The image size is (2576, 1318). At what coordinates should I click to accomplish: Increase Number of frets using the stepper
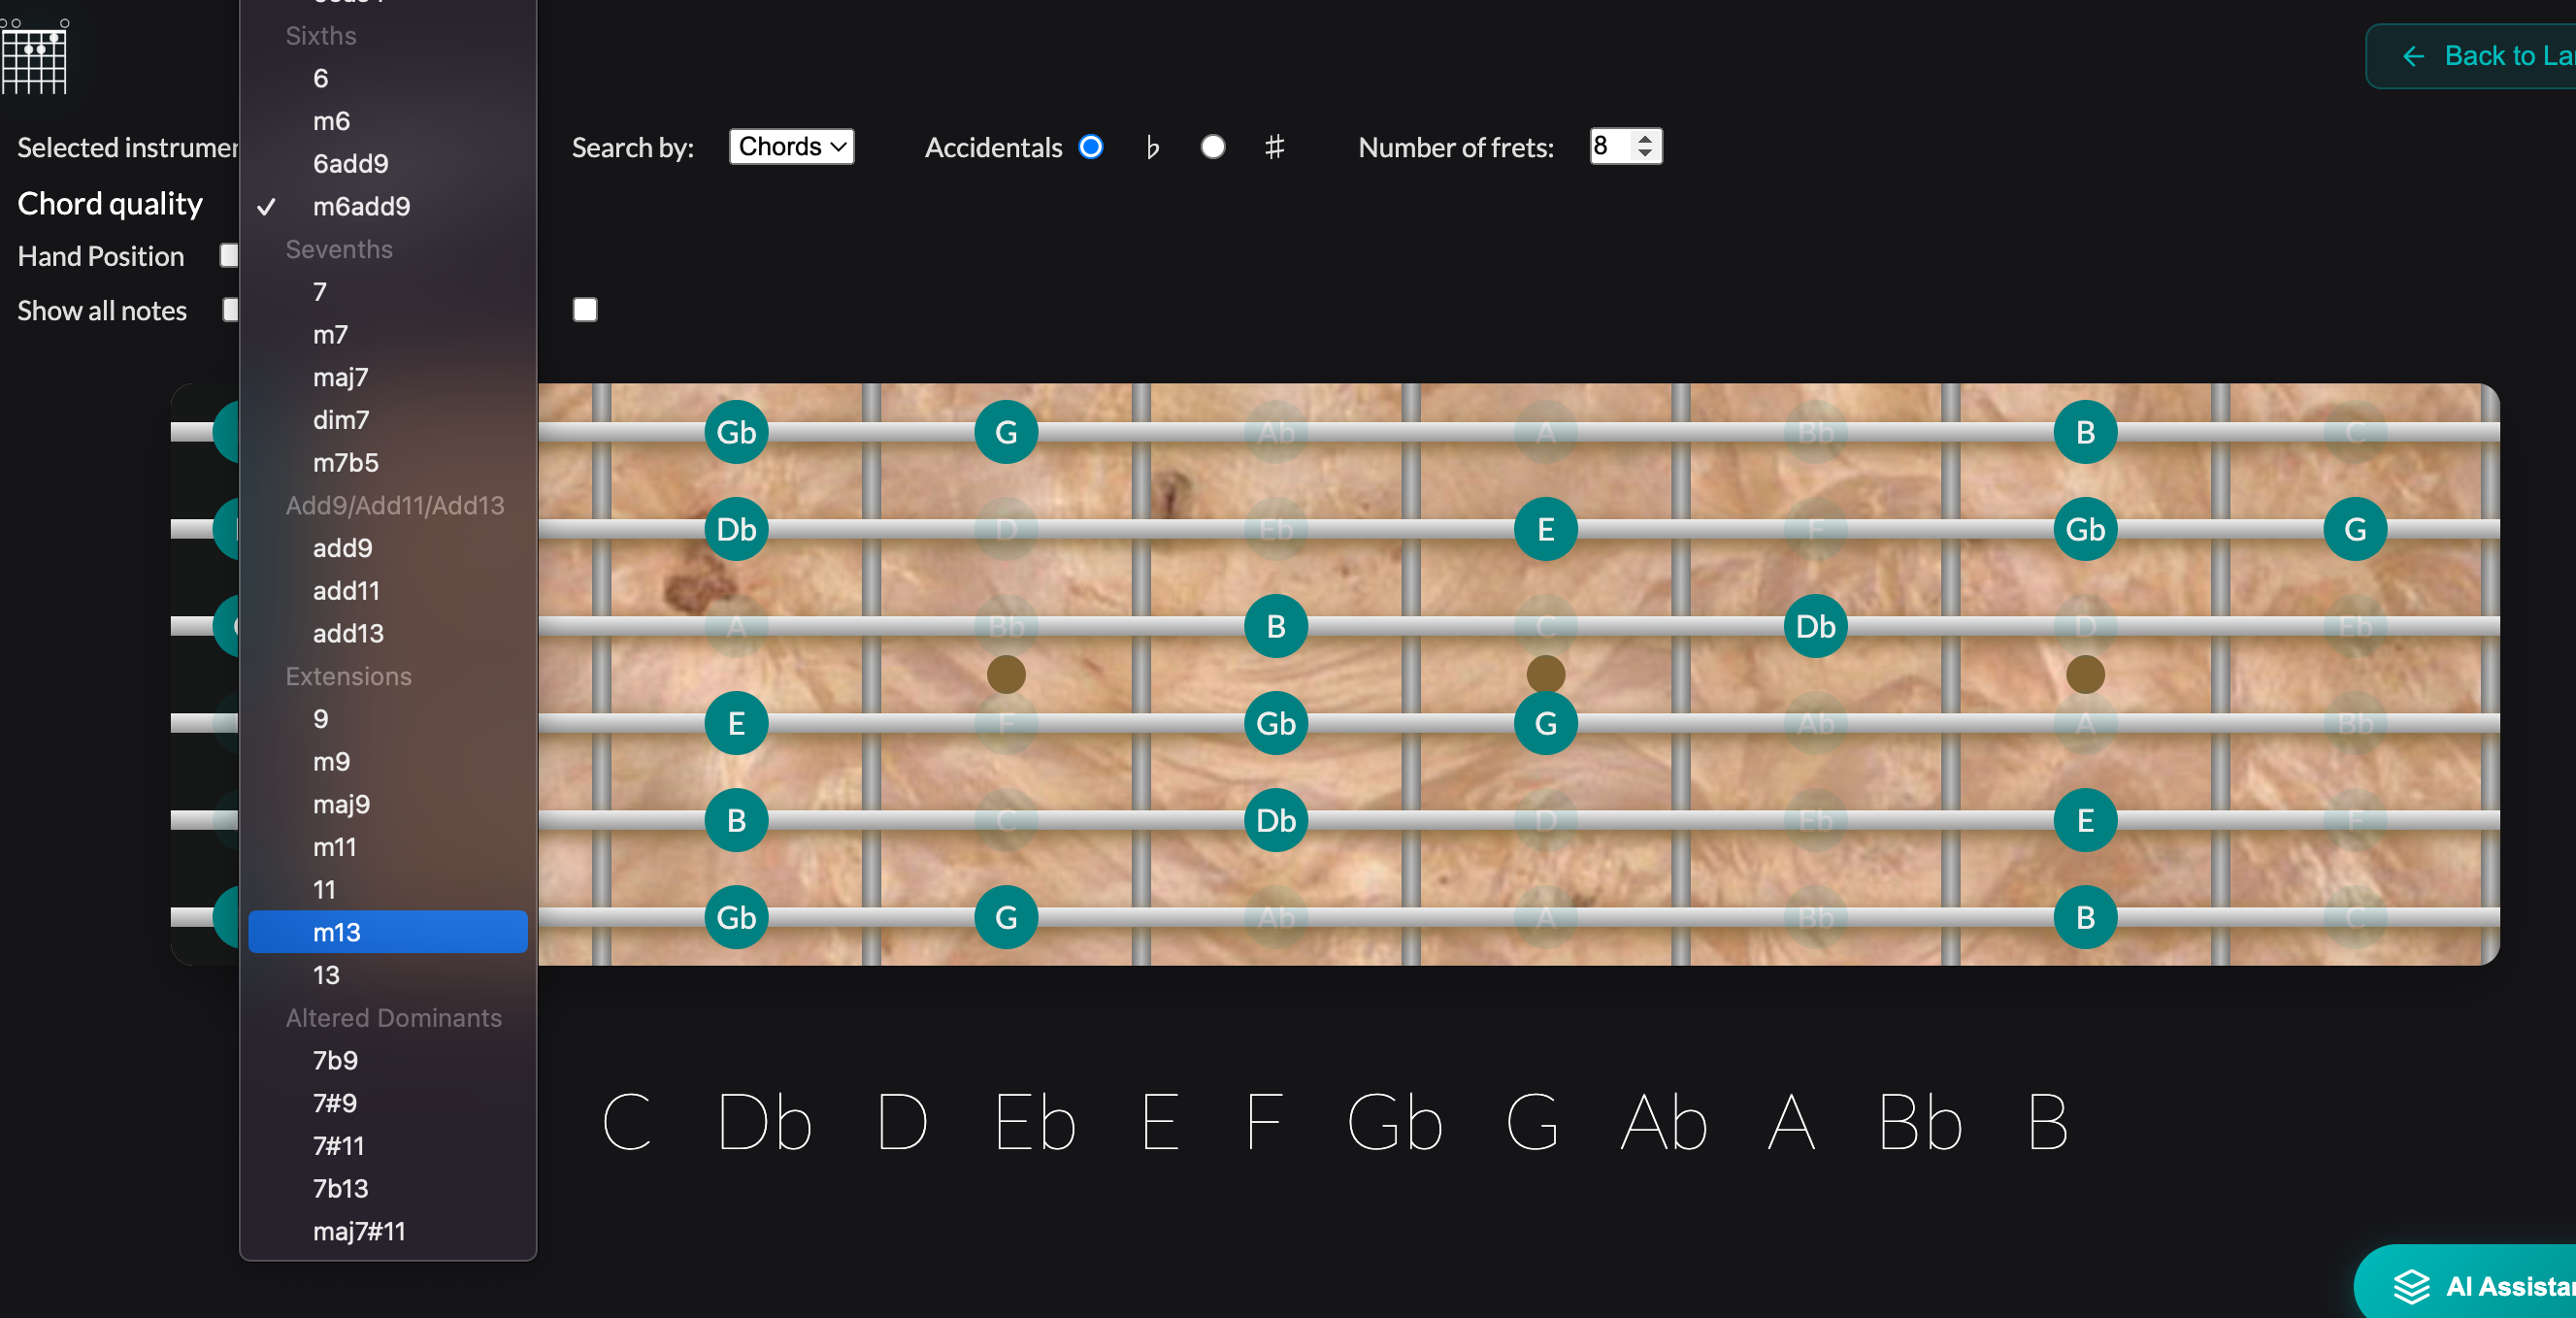[x=1644, y=139]
